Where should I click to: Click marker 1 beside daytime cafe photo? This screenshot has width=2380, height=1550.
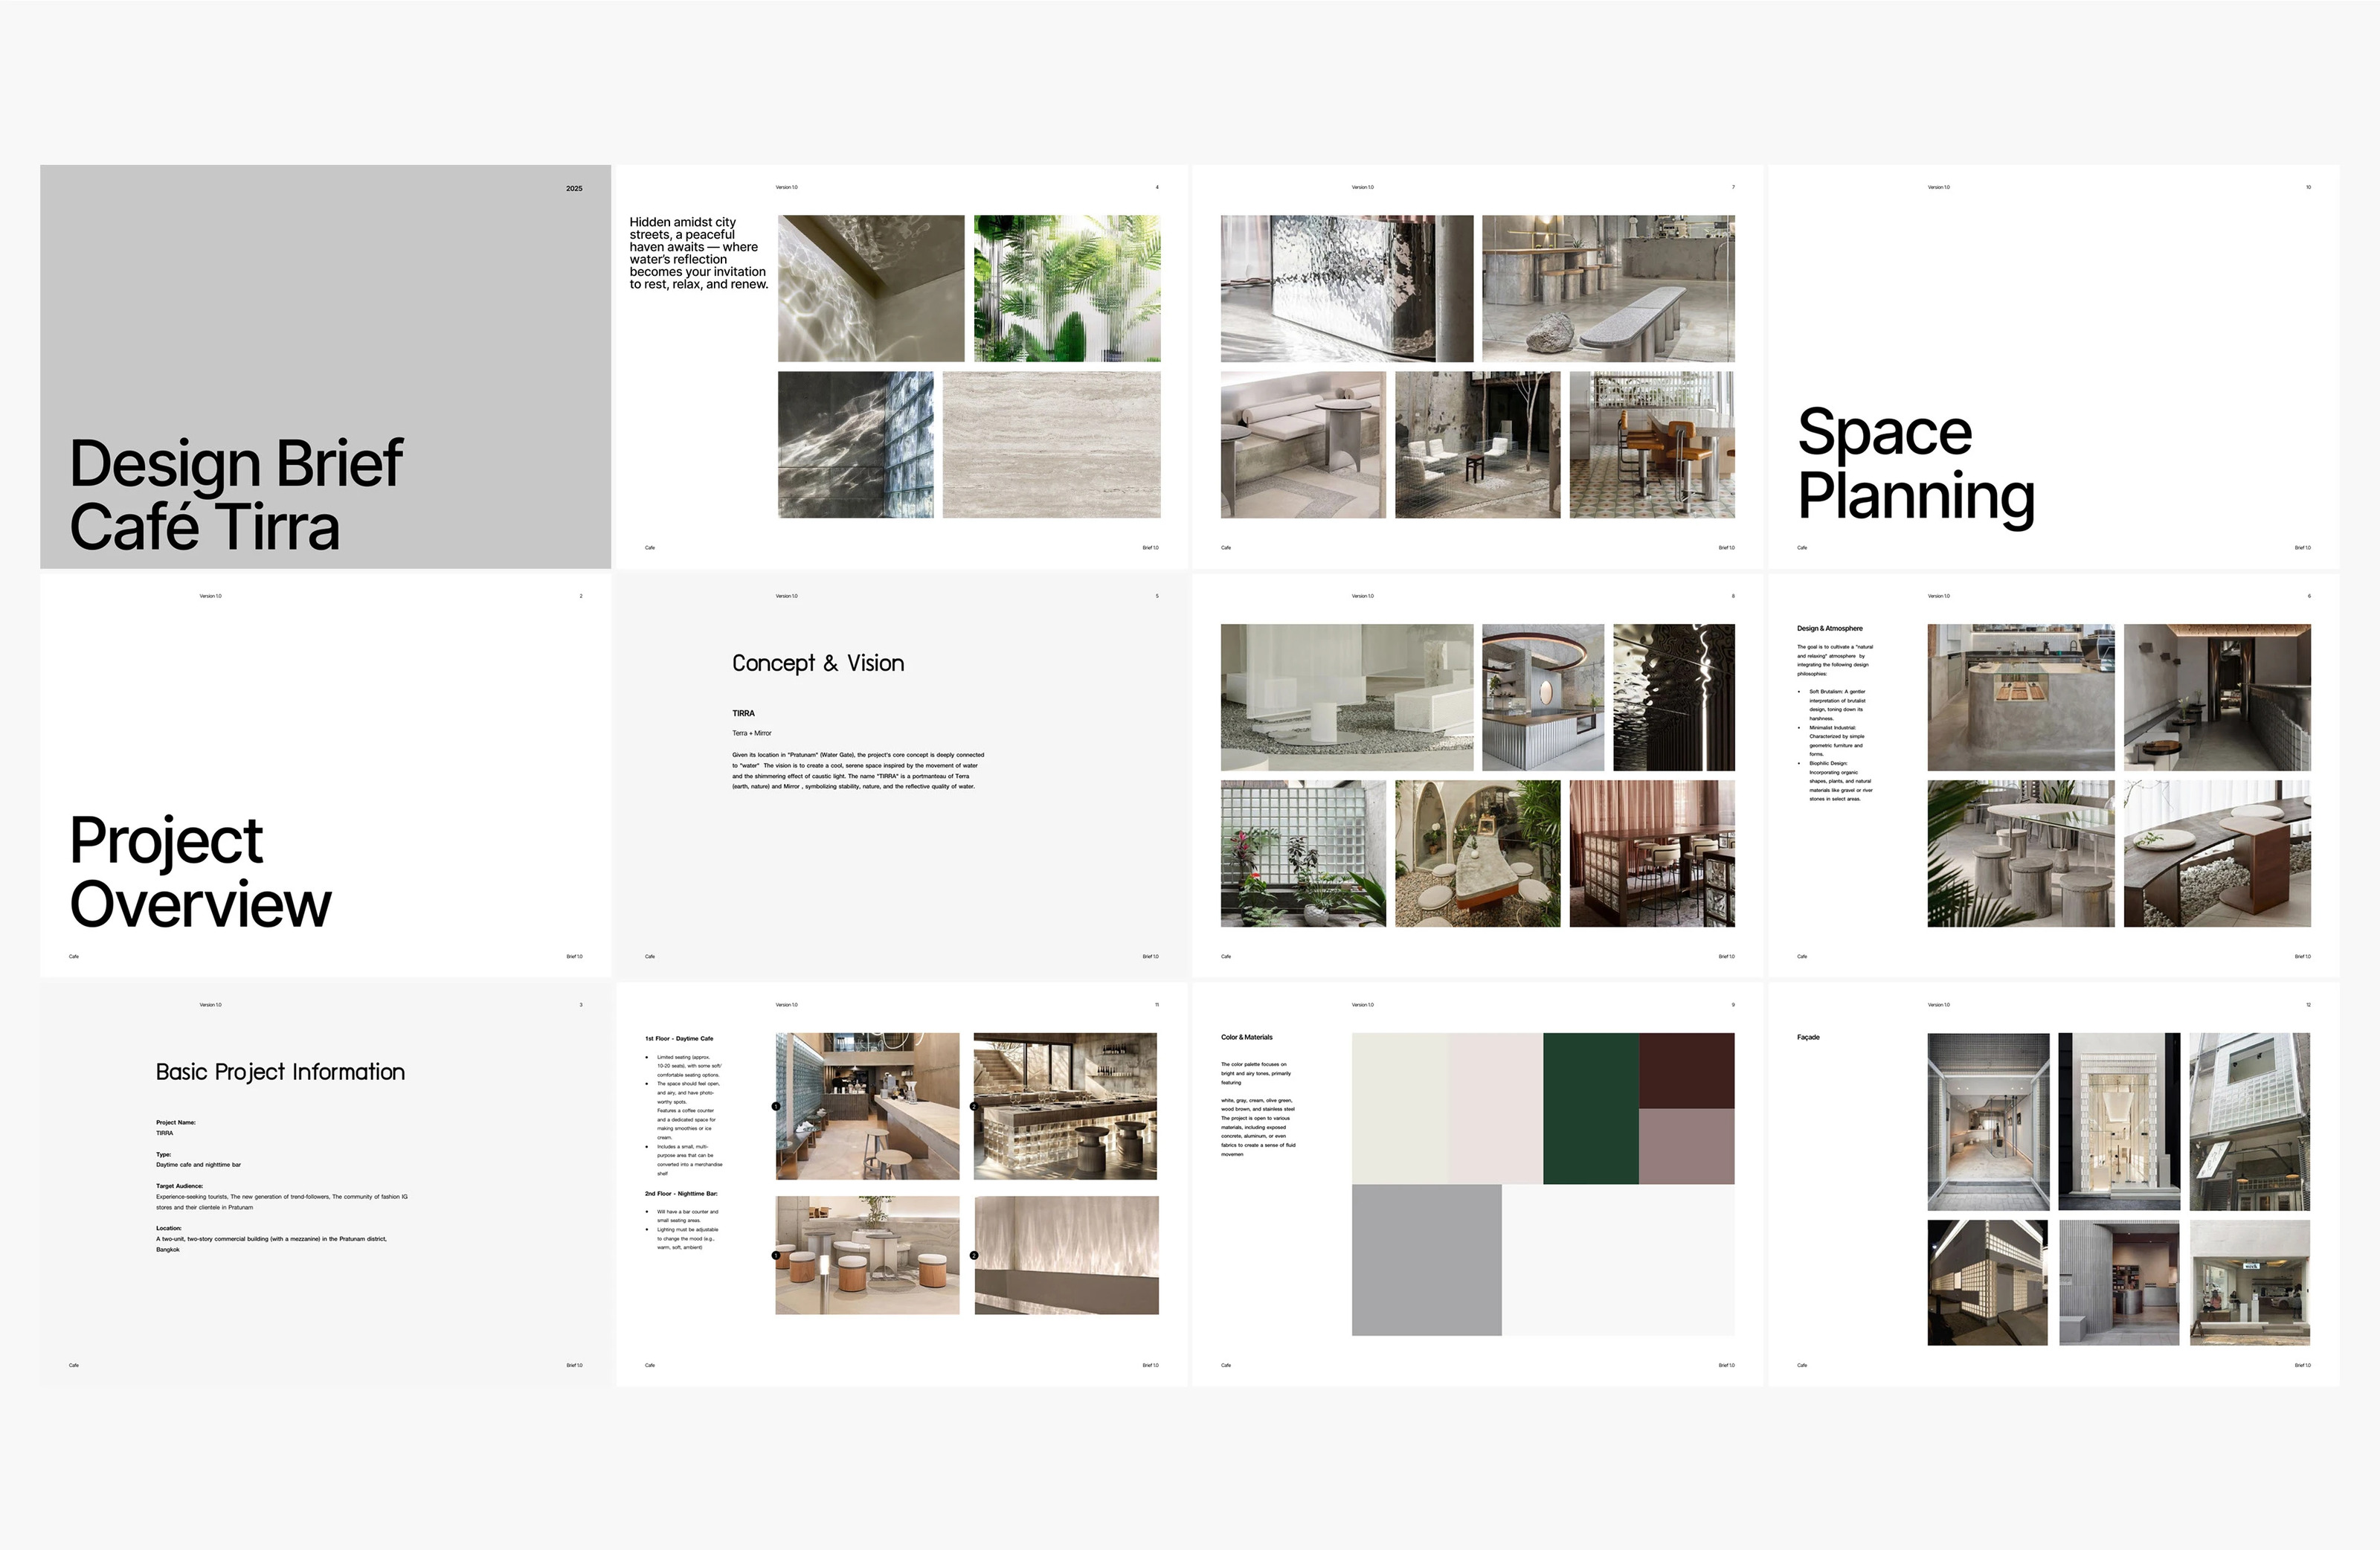[776, 1106]
